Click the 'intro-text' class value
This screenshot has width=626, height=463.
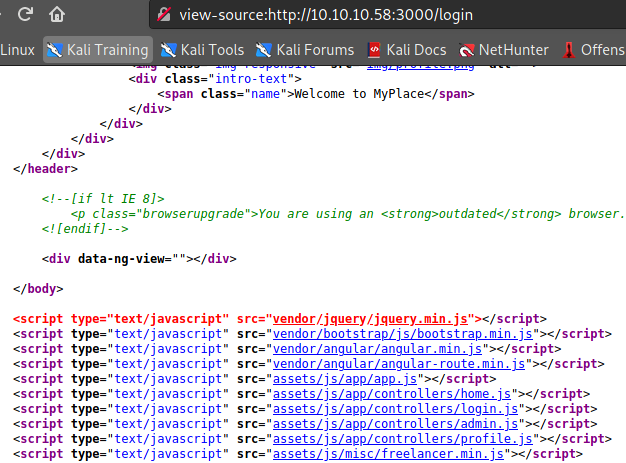[251, 79]
